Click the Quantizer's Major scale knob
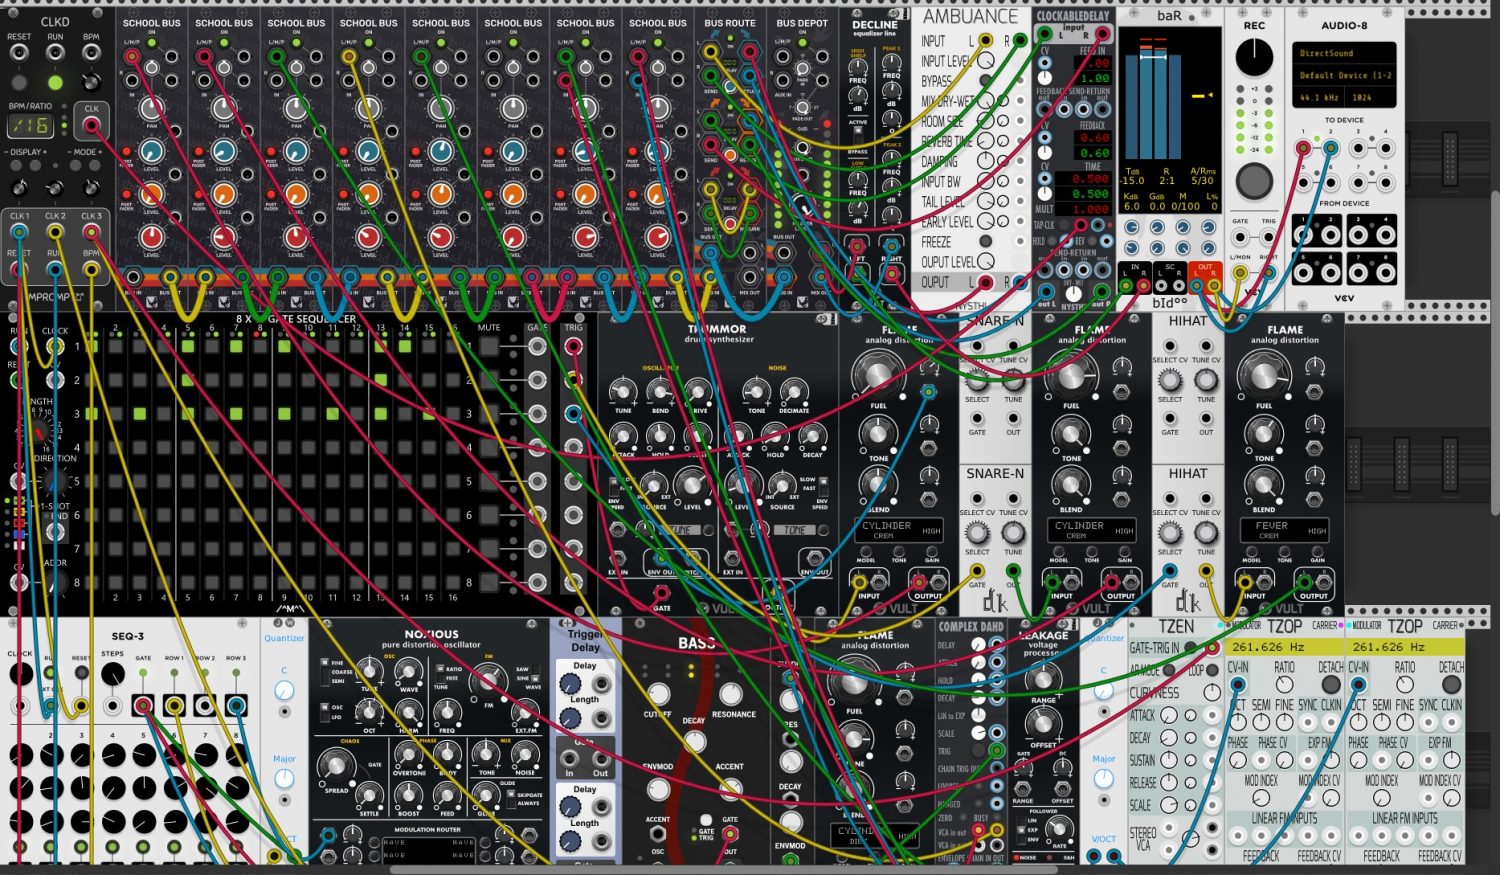 pos(284,779)
